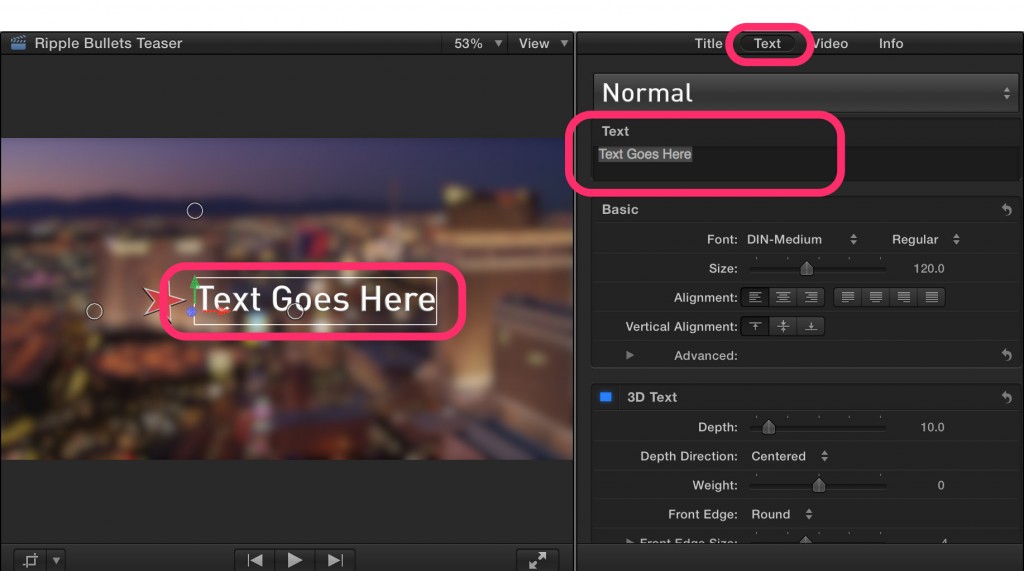This screenshot has width=1024, height=571.
Task: Open the Front Edge Round dropdown
Action: point(782,514)
